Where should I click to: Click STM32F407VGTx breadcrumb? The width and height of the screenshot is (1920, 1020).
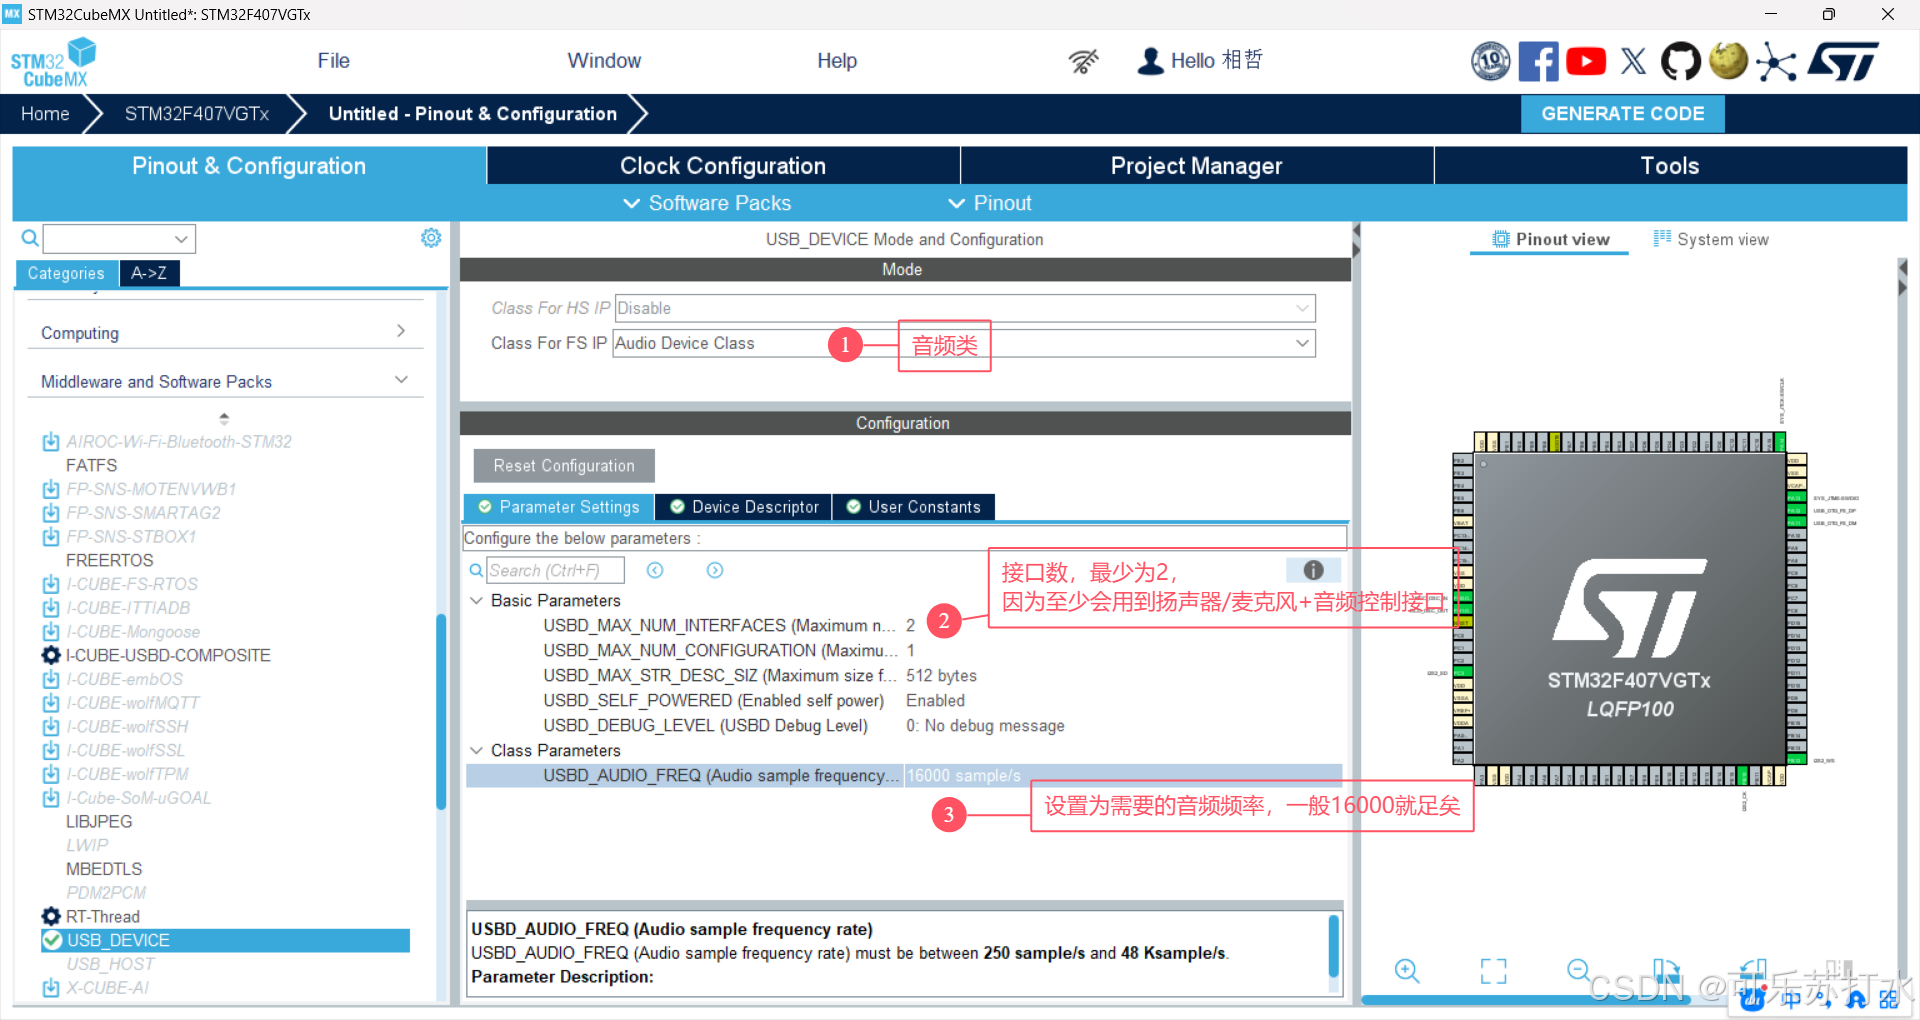[x=197, y=114]
